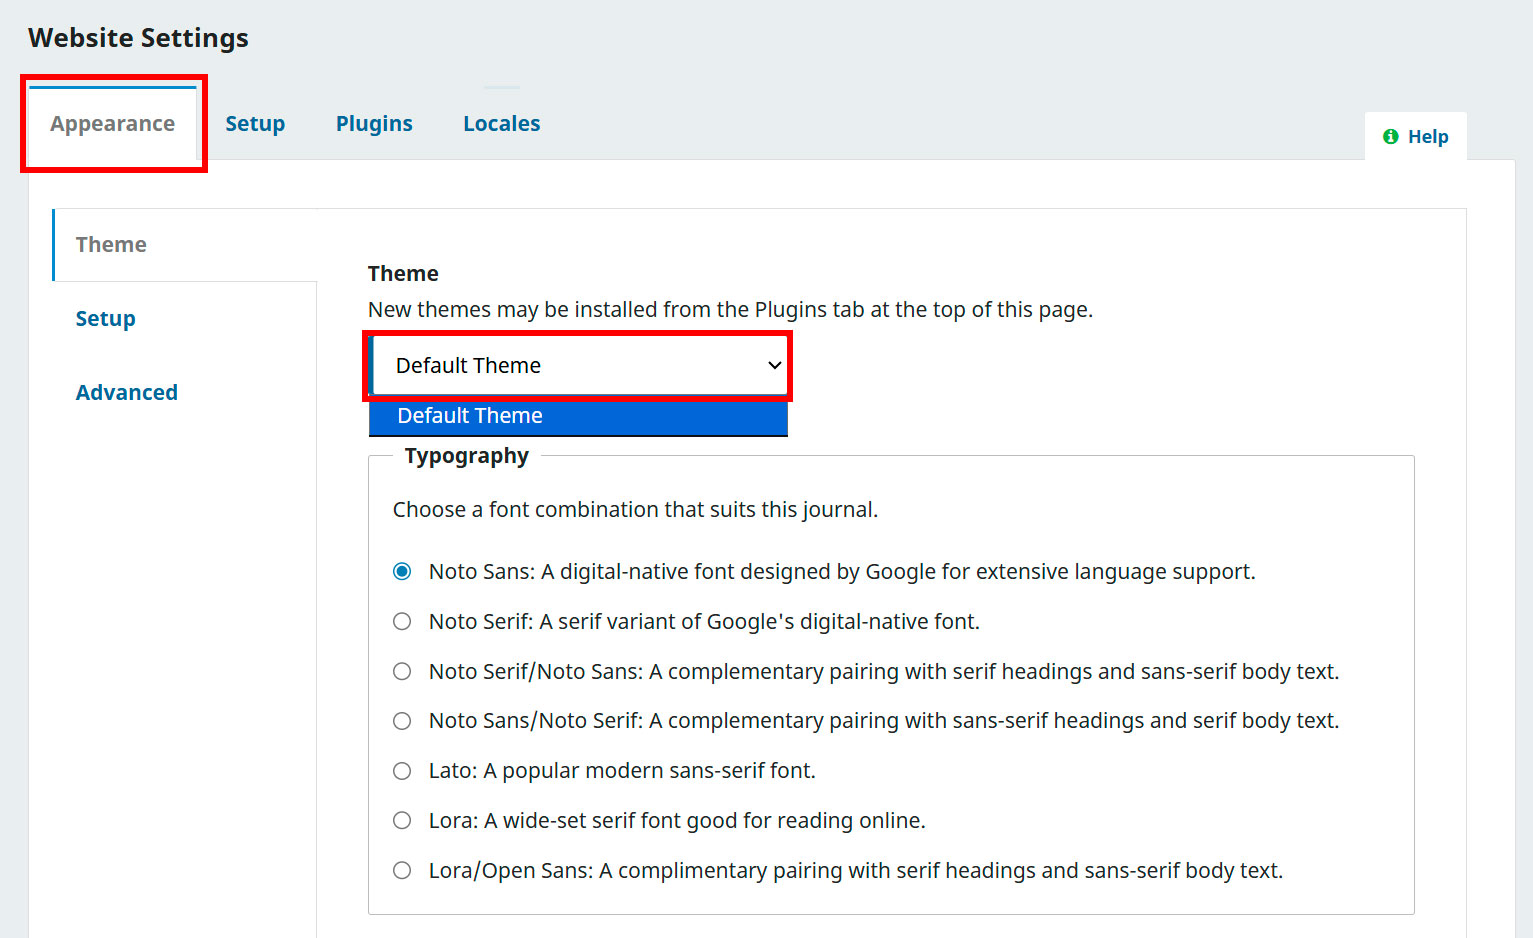
Task: Click the Website Settings page heading
Action: (138, 38)
